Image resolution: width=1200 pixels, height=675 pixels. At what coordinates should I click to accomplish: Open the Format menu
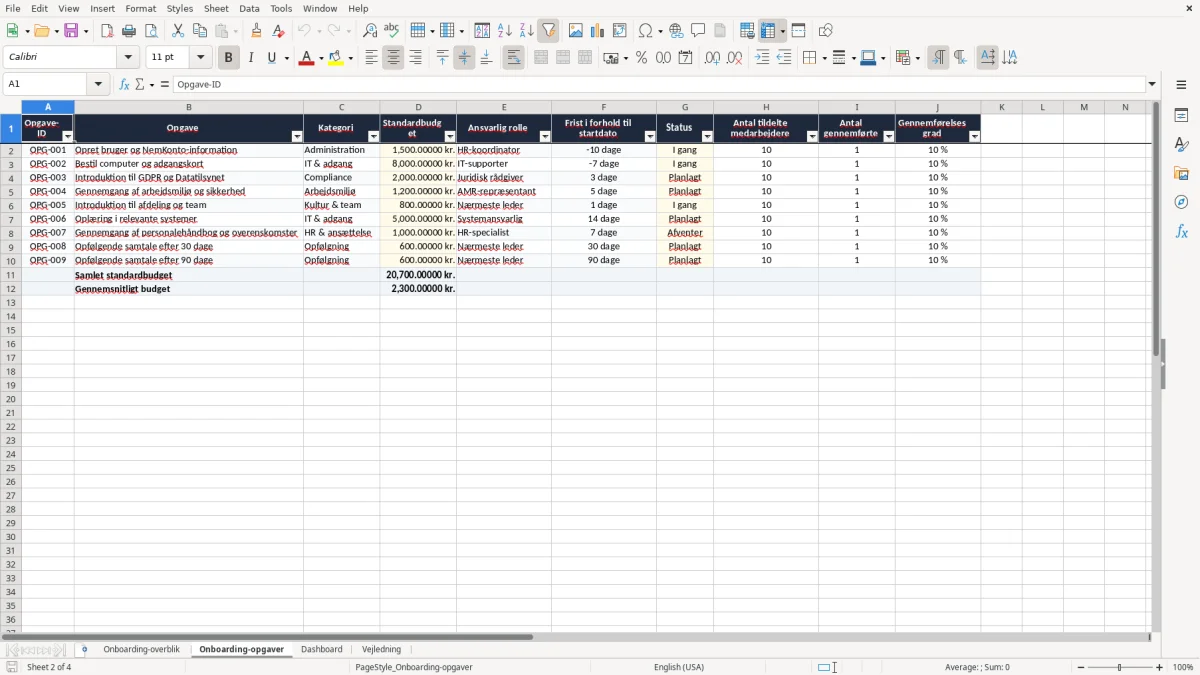141,8
